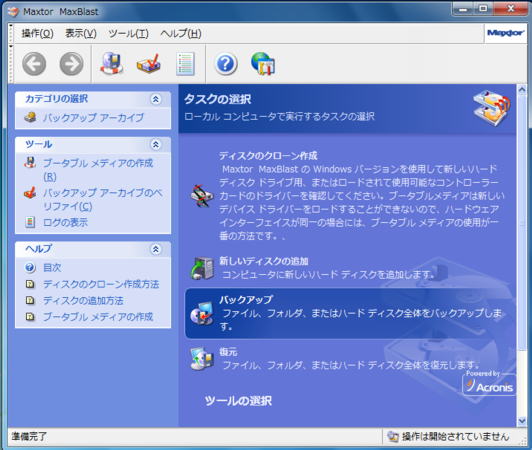Click the verify backup archive toolbar icon
Screen dimensions: 532x450
[149, 63]
